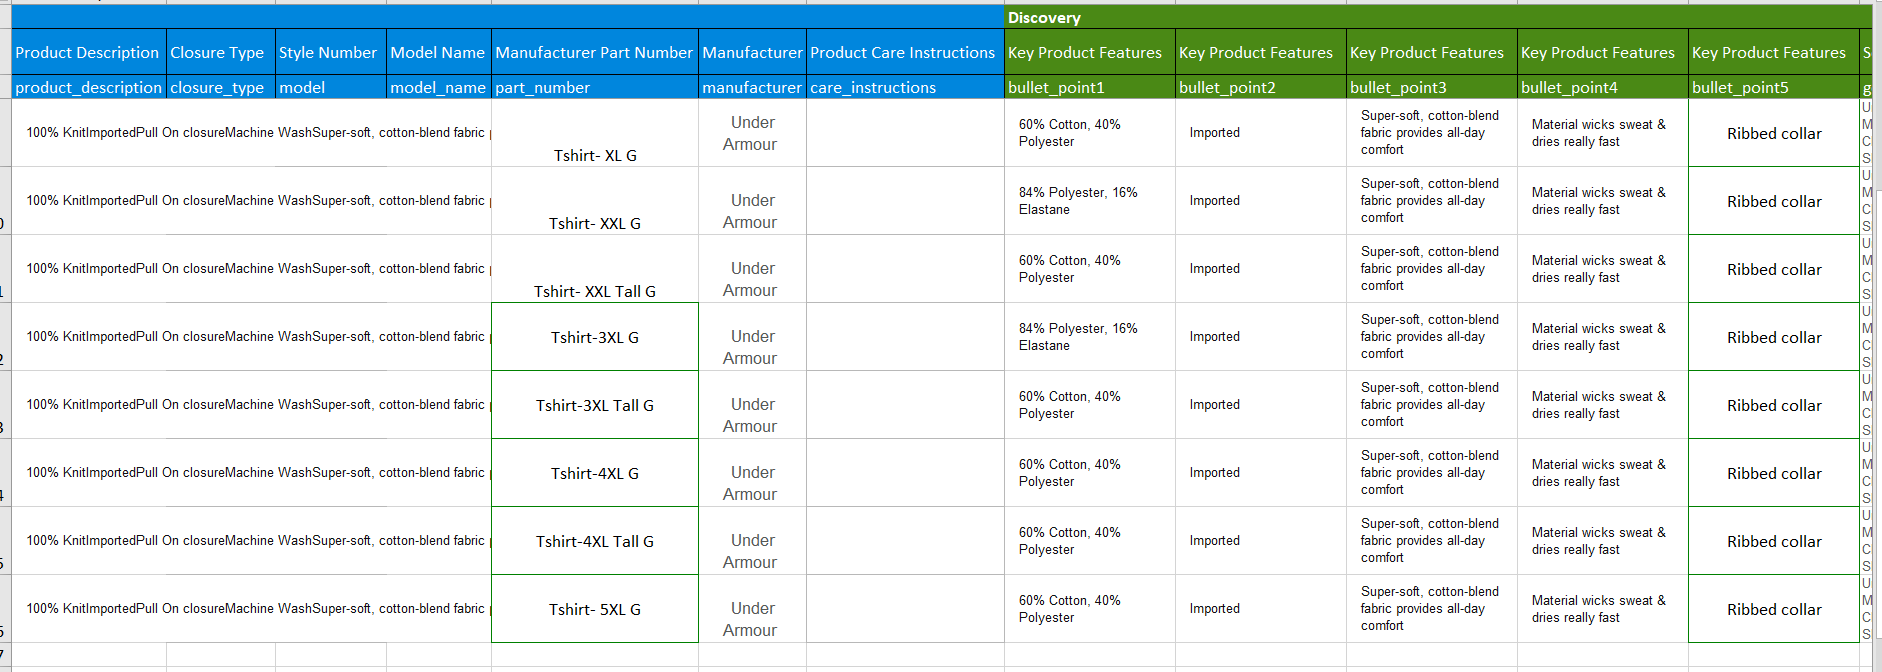Select the Tshirt- XL G part number cell
Screen dimensions: 1882x672
595,155
